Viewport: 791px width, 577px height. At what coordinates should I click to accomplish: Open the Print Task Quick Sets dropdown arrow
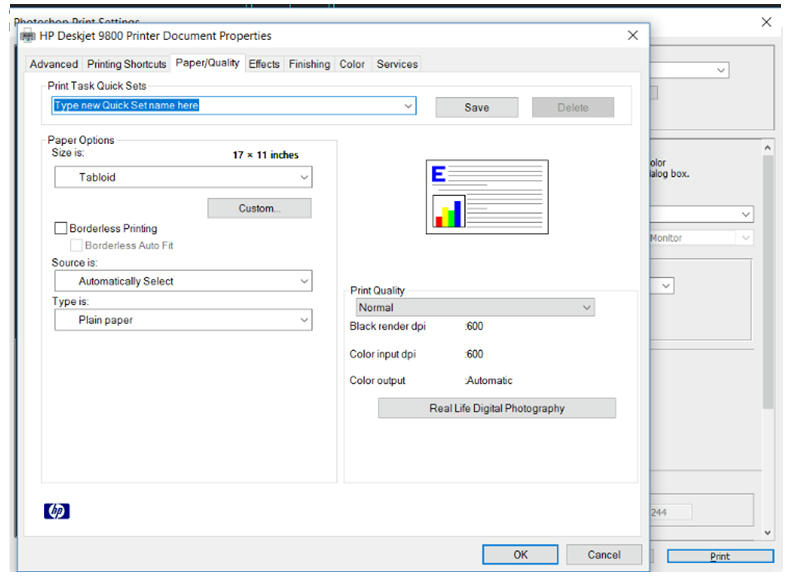408,106
